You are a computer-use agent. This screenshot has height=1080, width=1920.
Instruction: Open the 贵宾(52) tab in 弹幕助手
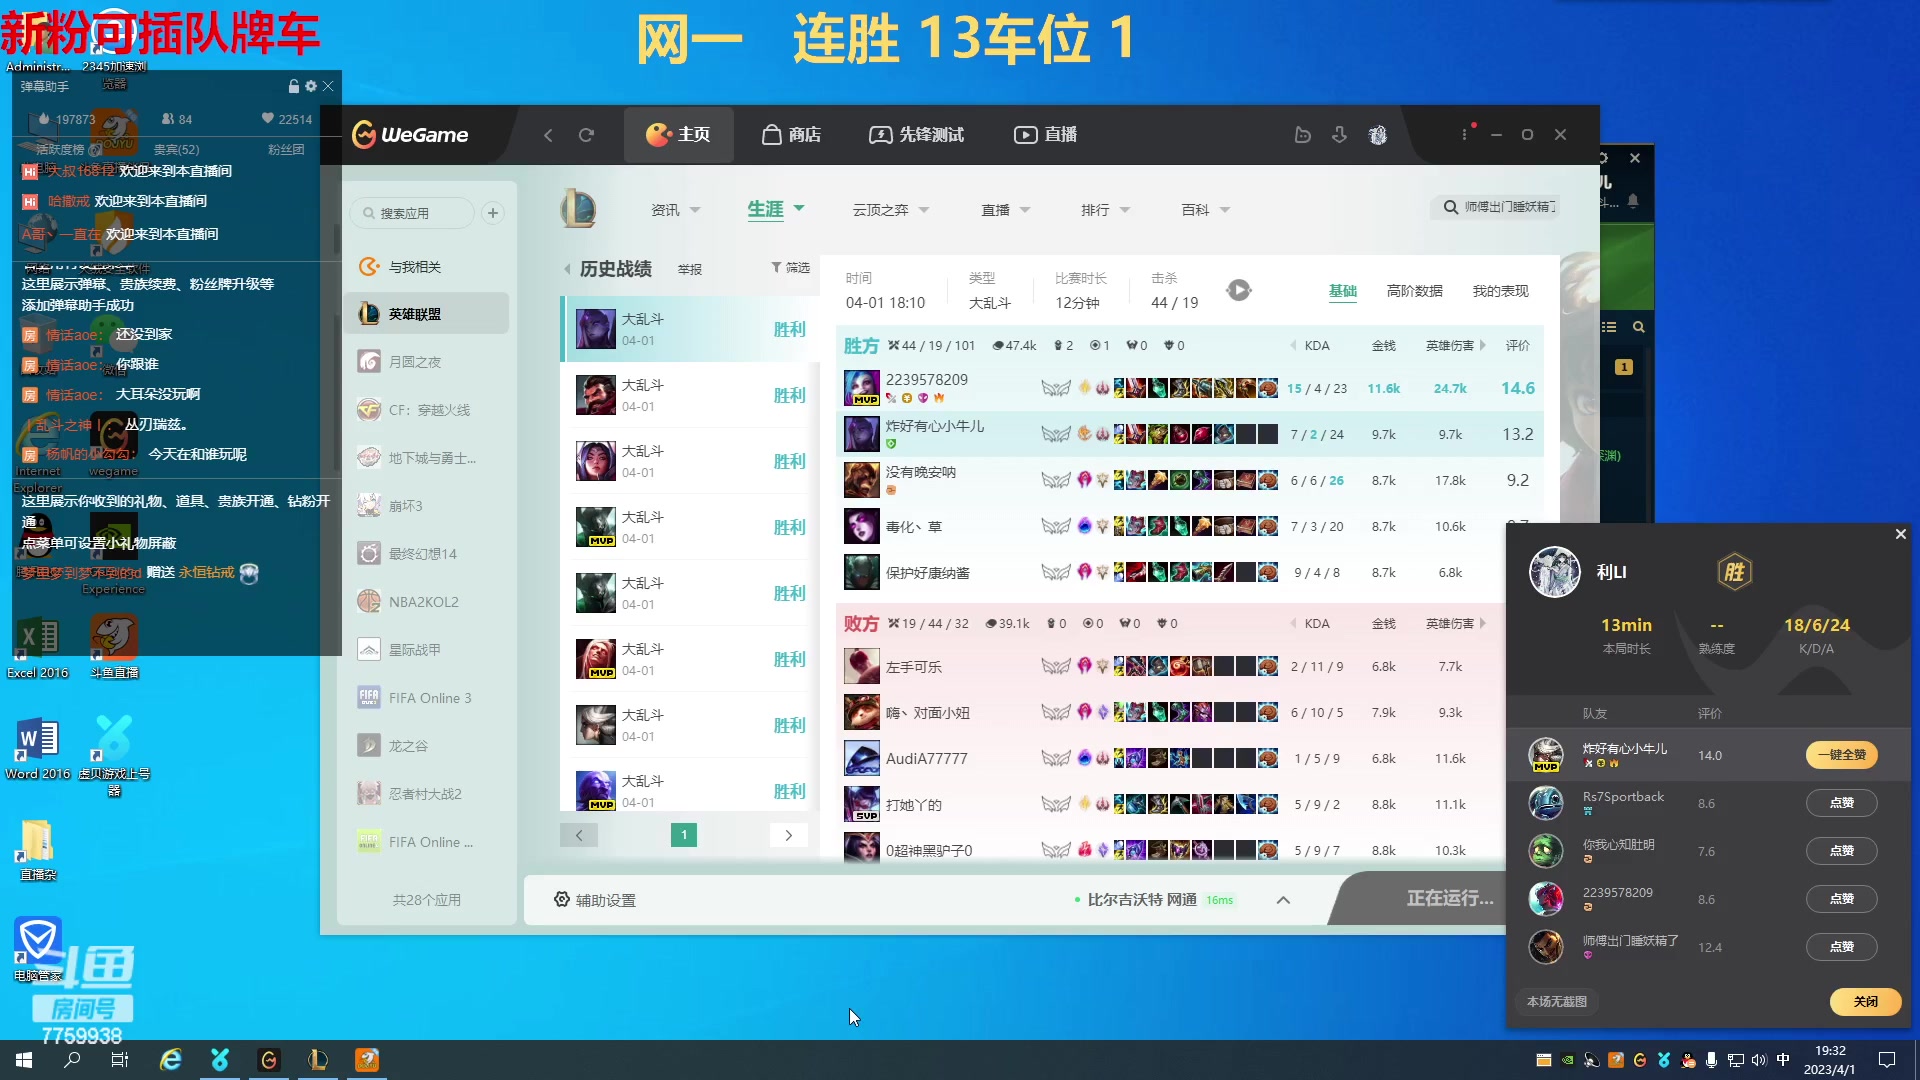pos(176,149)
